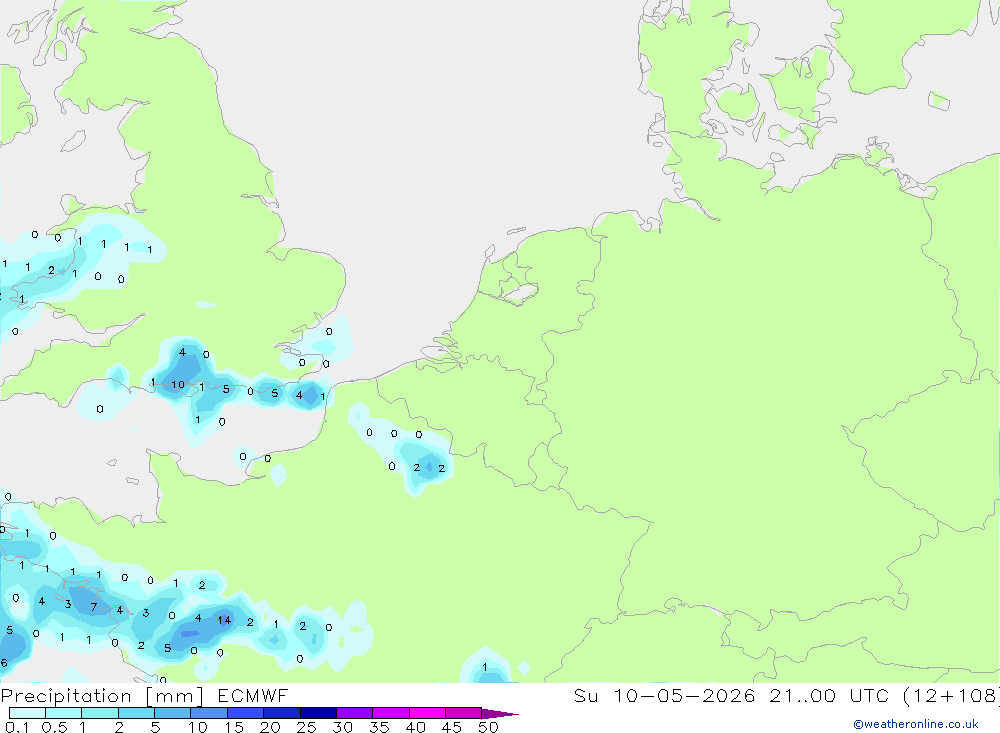Pick the 10–15 mm blue legend swatch
The height and width of the screenshot is (733, 1000).
click(209, 713)
